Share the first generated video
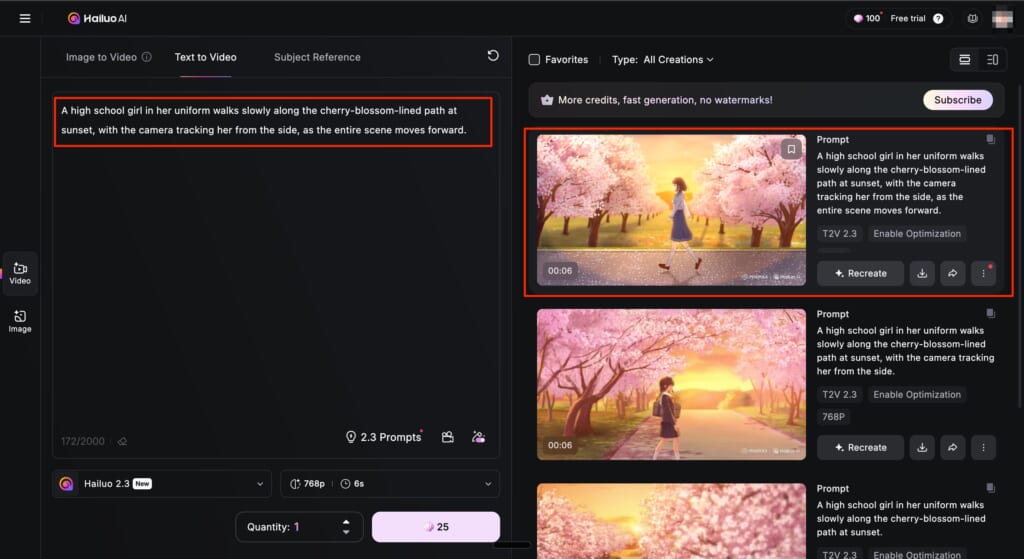The height and width of the screenshot is (559, 1024). point(952,273)
